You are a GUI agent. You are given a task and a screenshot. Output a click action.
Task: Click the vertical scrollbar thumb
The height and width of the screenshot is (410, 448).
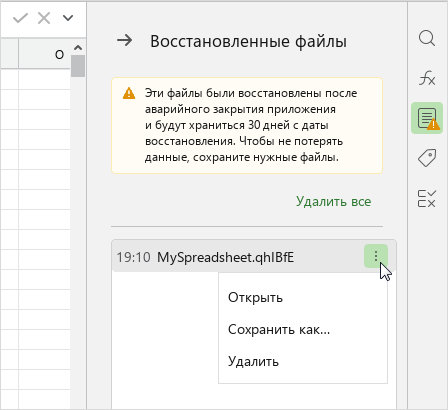click(78, 66)
